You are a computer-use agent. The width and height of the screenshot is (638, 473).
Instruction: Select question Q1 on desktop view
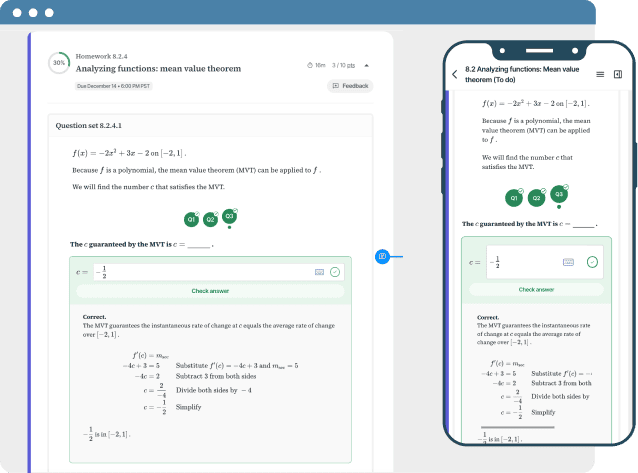(191, 219)
